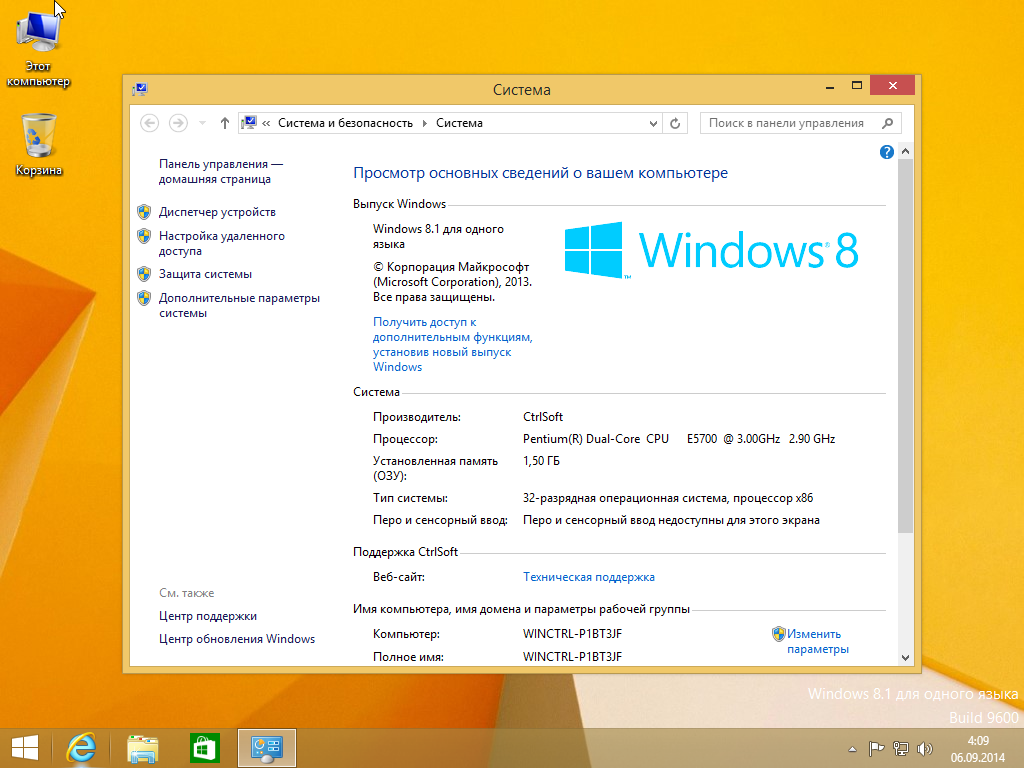This screenshot has width=1024, height=768.
Task: Click link Получить доступ к дополнительным функциям
Action: coord(453,344)
